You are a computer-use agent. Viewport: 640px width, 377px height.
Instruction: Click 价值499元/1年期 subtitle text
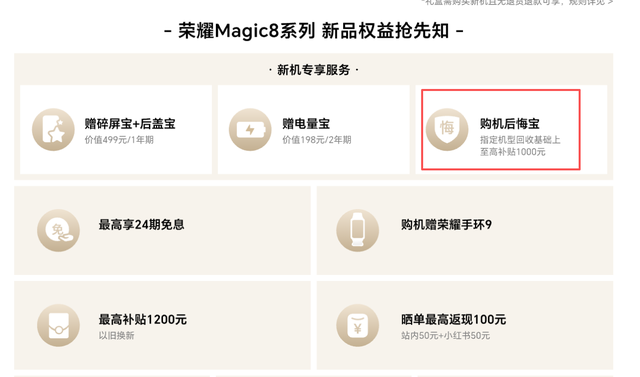click(119, 140)
